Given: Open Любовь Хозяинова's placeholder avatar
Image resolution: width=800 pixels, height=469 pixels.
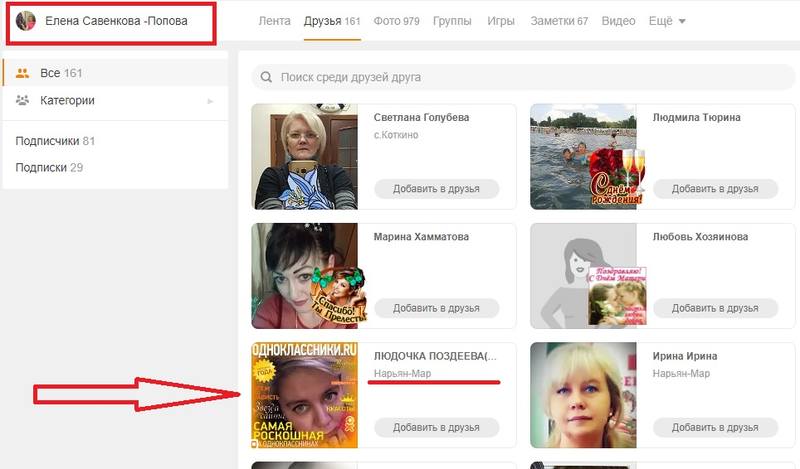Looking at the screenshot, I should coord(583,276).
